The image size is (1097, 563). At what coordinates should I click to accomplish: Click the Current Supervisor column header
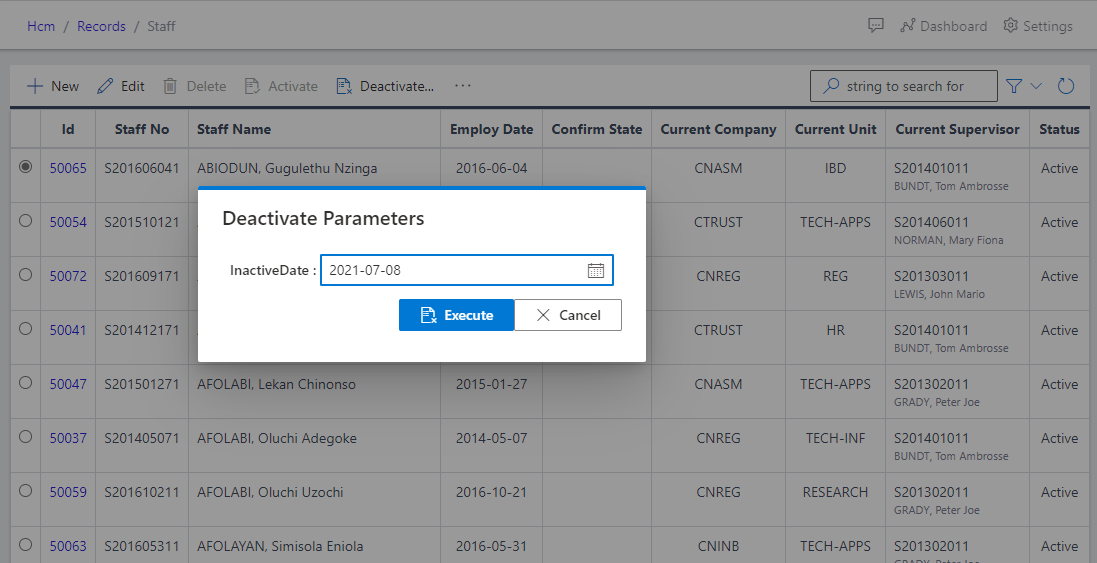957,129
